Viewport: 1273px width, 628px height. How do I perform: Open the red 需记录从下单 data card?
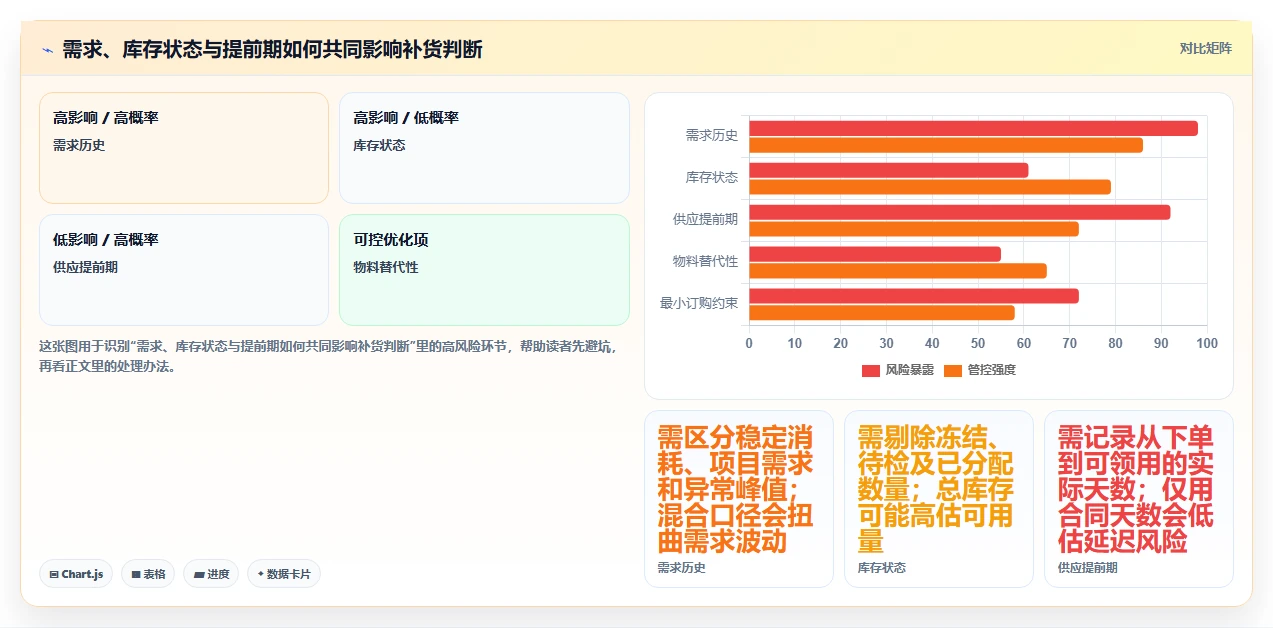coord(1139,499)
